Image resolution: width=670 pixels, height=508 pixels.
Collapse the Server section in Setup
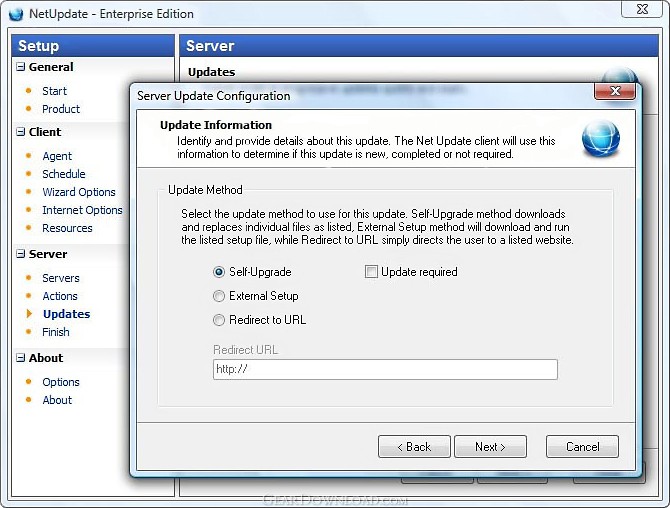pyautogui.click(x=20, y=254)
